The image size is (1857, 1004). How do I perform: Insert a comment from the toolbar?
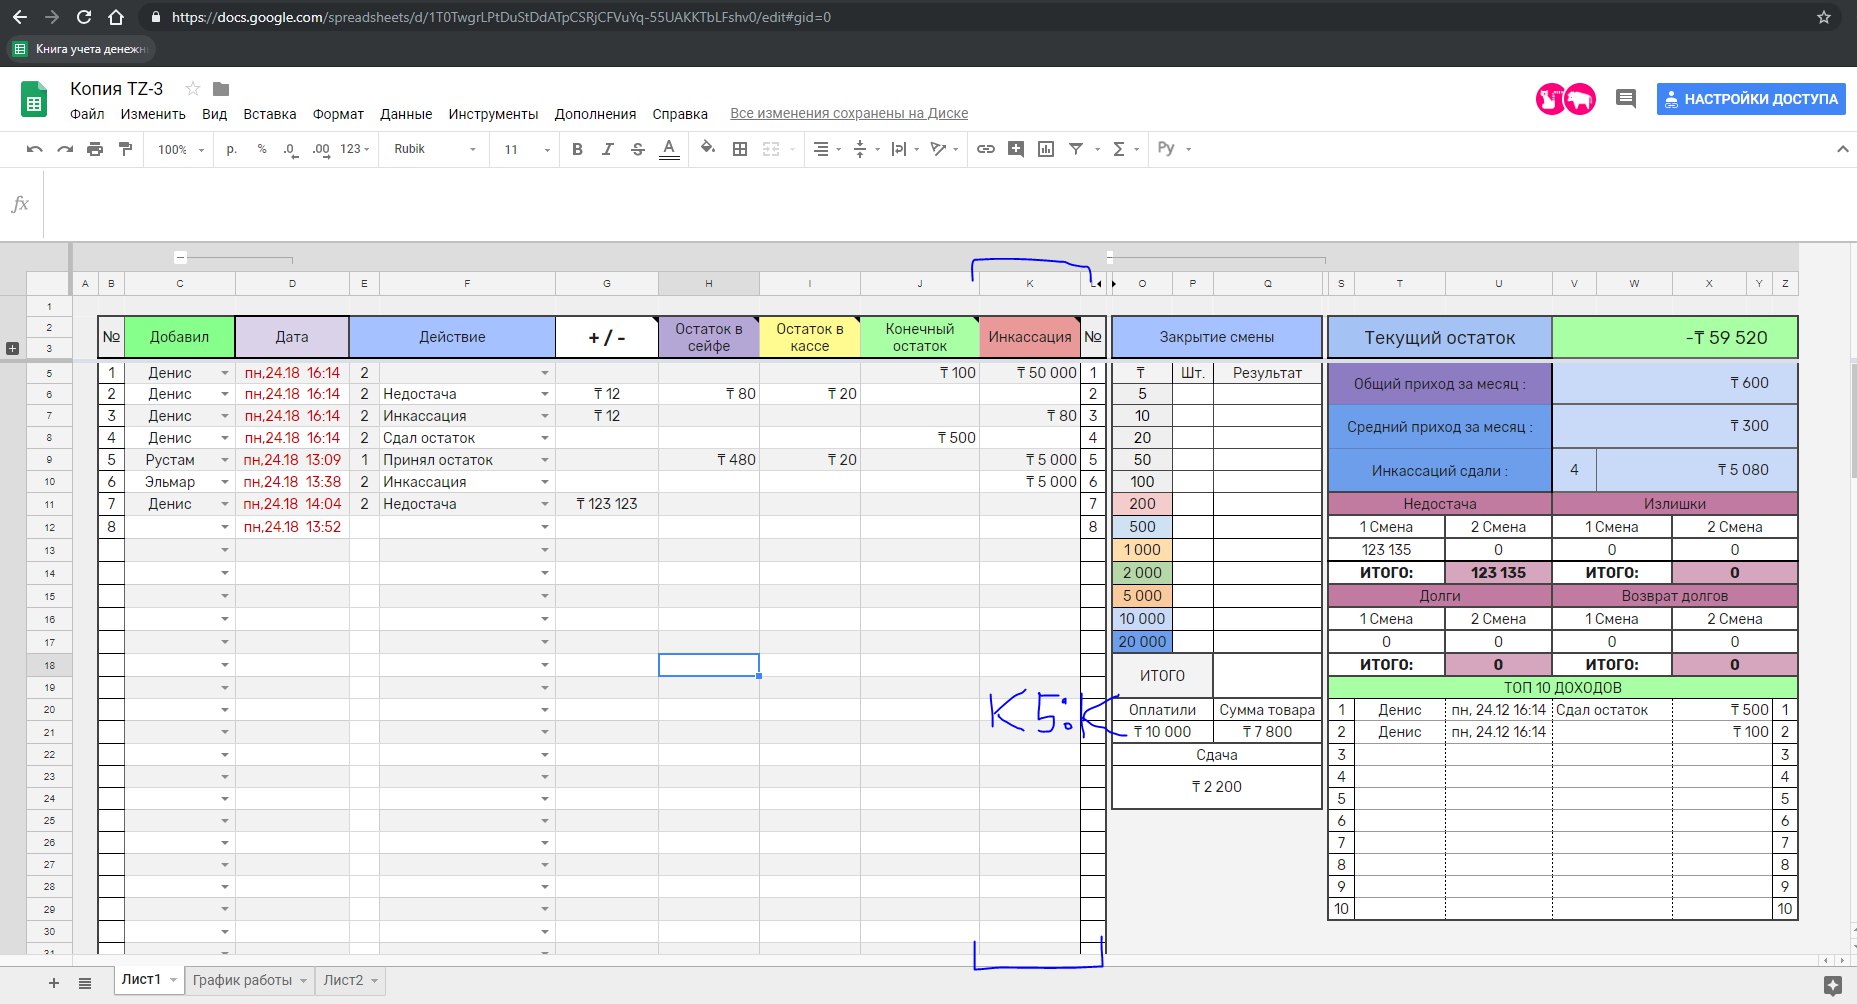(x=1016, y=149)
